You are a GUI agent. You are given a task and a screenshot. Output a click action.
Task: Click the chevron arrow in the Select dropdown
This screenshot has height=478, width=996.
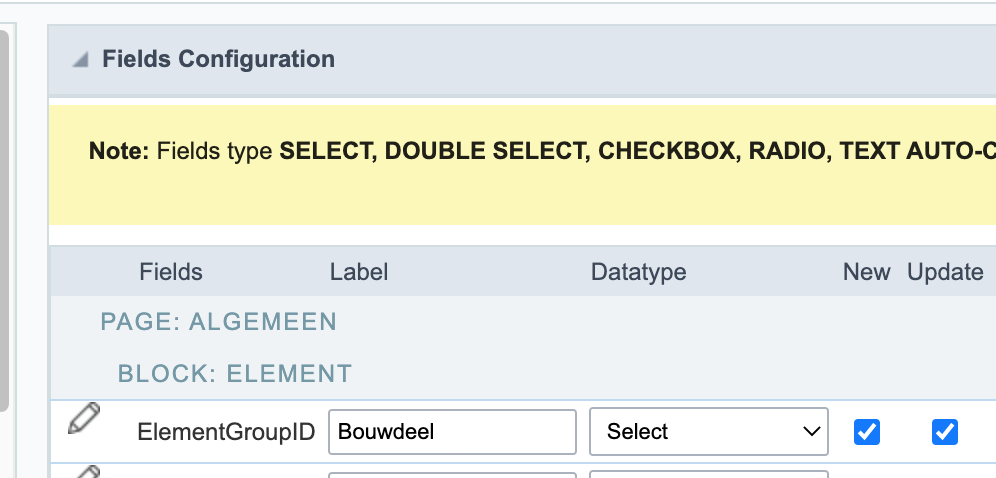coord(811,432)
